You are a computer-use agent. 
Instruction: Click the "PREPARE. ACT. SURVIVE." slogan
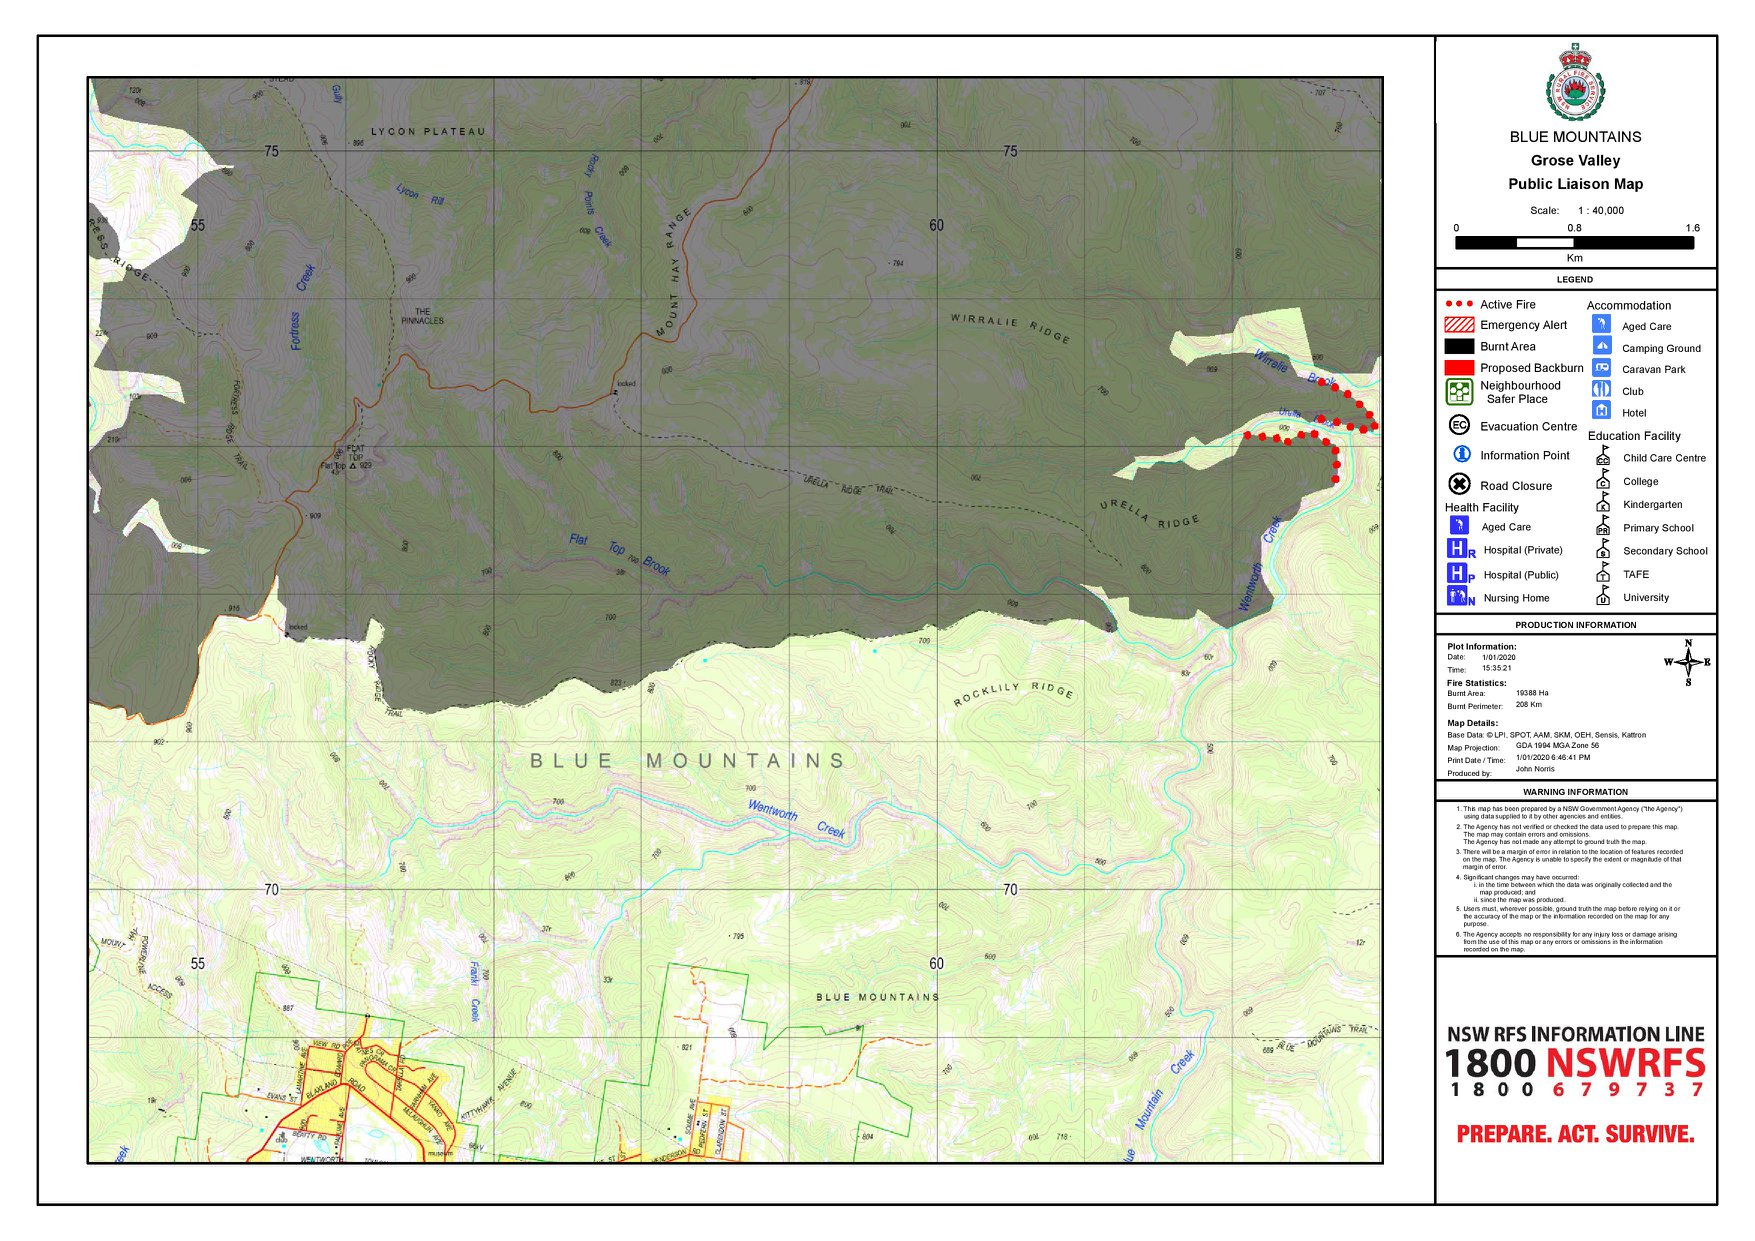pos(1575,1134)
